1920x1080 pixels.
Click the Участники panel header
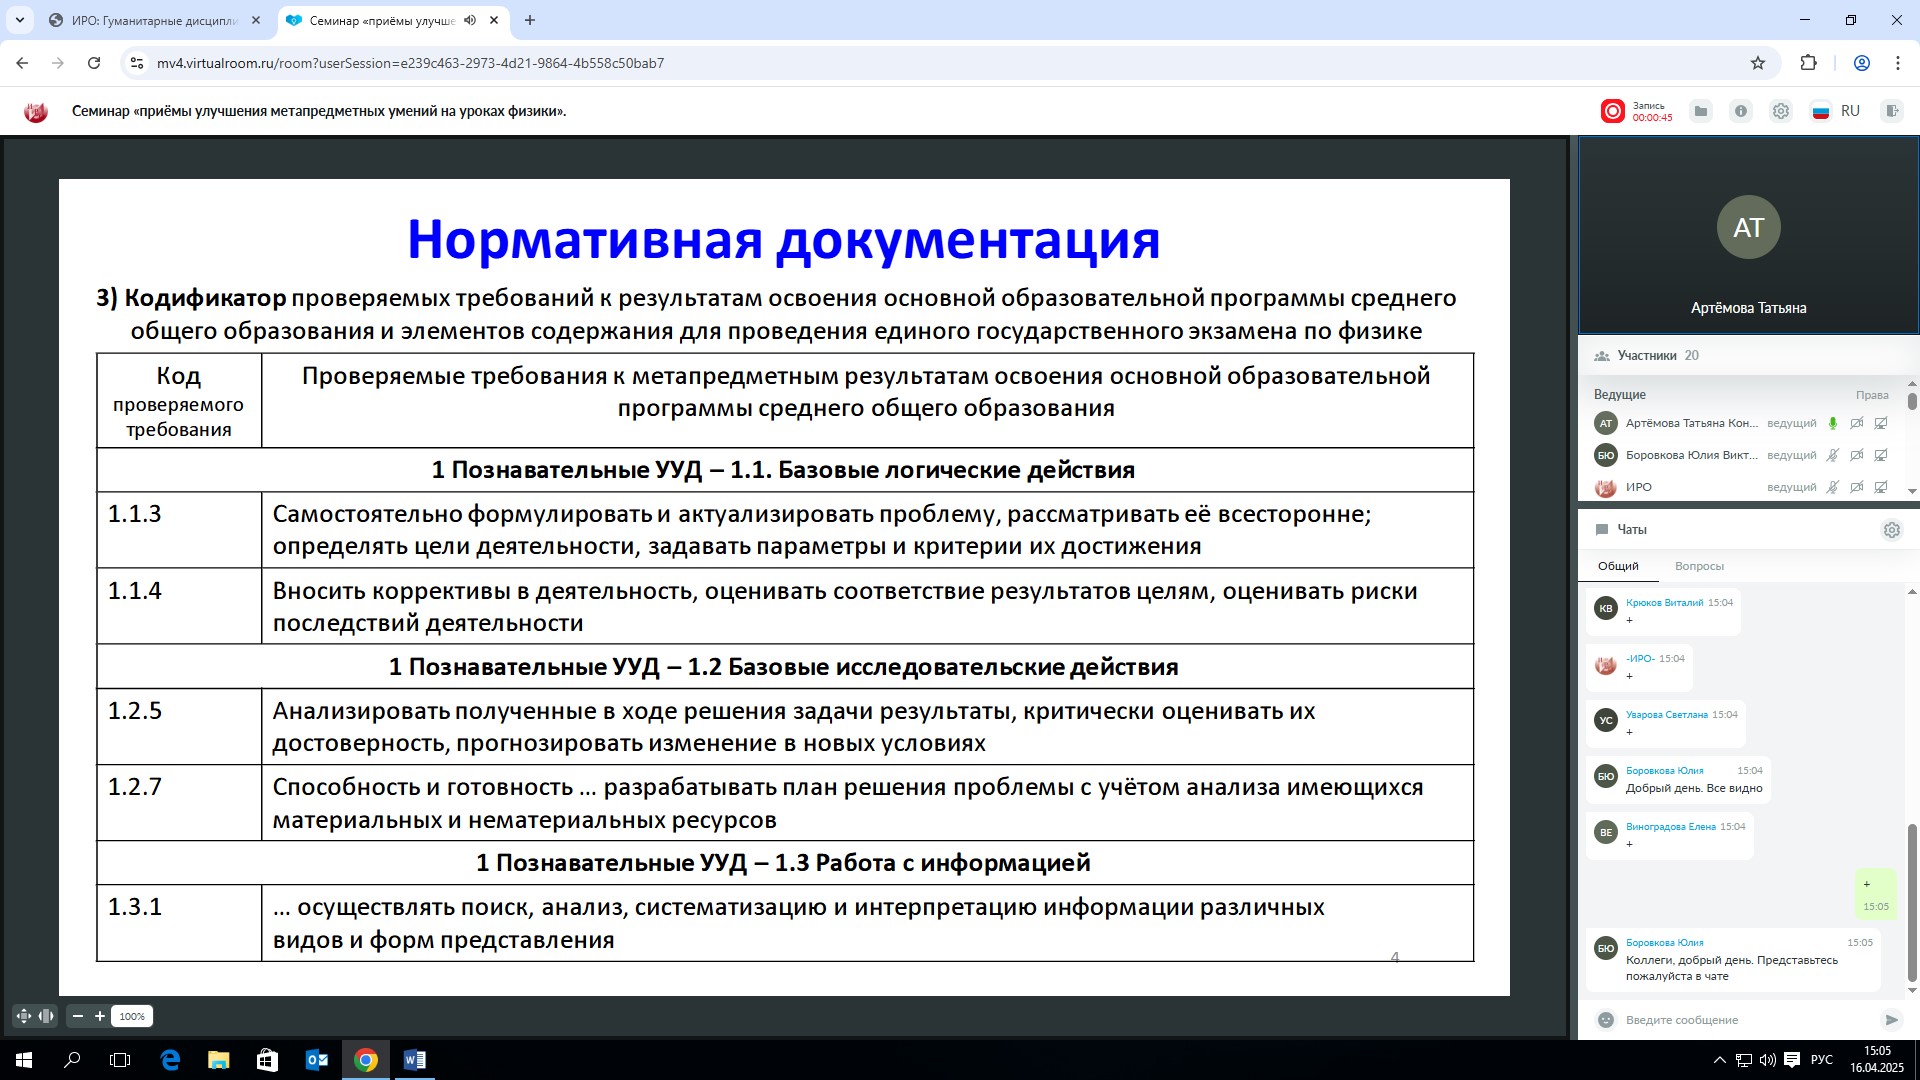pos(1747,355)
